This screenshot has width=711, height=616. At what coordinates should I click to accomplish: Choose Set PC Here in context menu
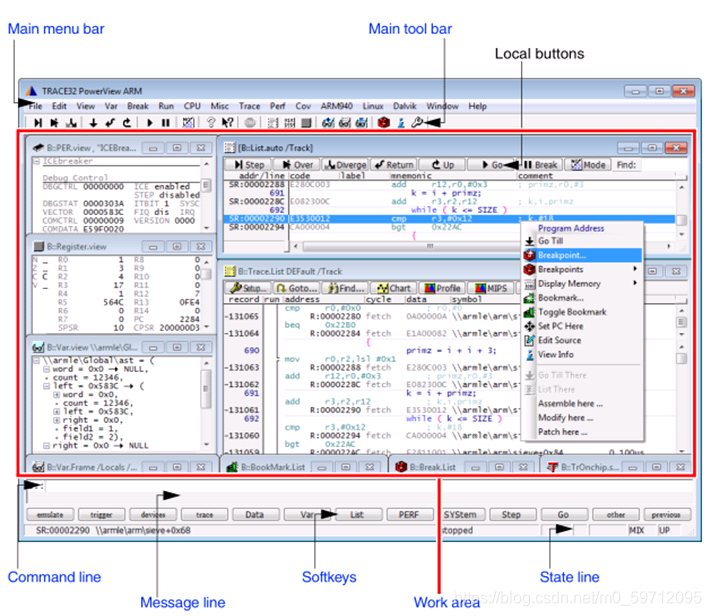(x=583, y=326)
